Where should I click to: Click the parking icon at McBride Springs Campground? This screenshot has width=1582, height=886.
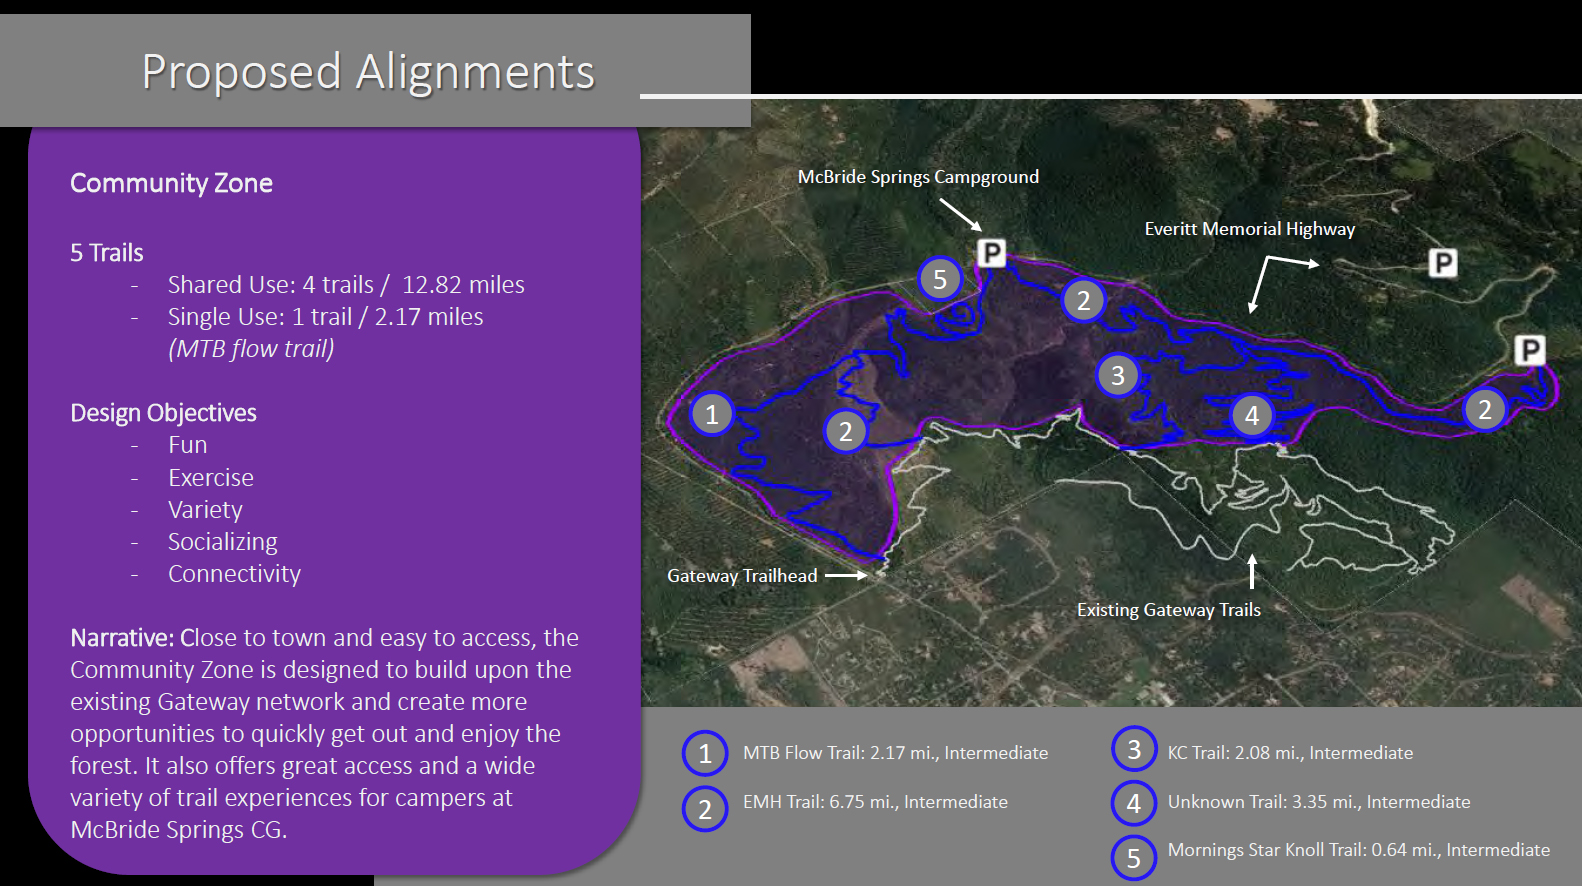990,252
